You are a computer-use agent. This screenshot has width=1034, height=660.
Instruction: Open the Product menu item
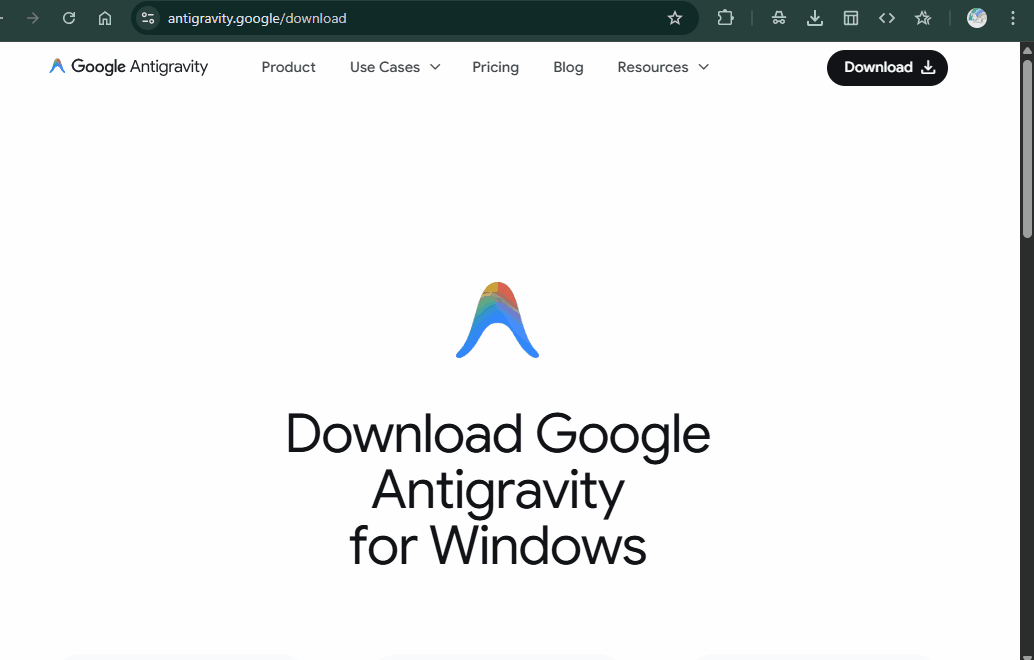tap(288, 67)
